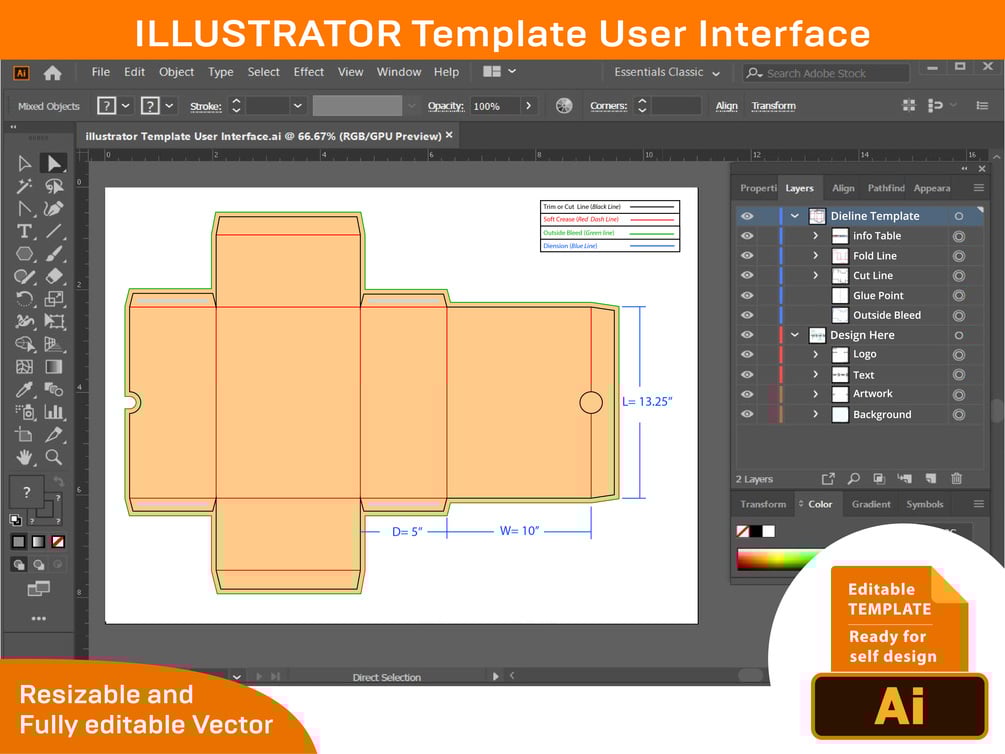Open the Gradient panel tab

(x=870, y=504)
